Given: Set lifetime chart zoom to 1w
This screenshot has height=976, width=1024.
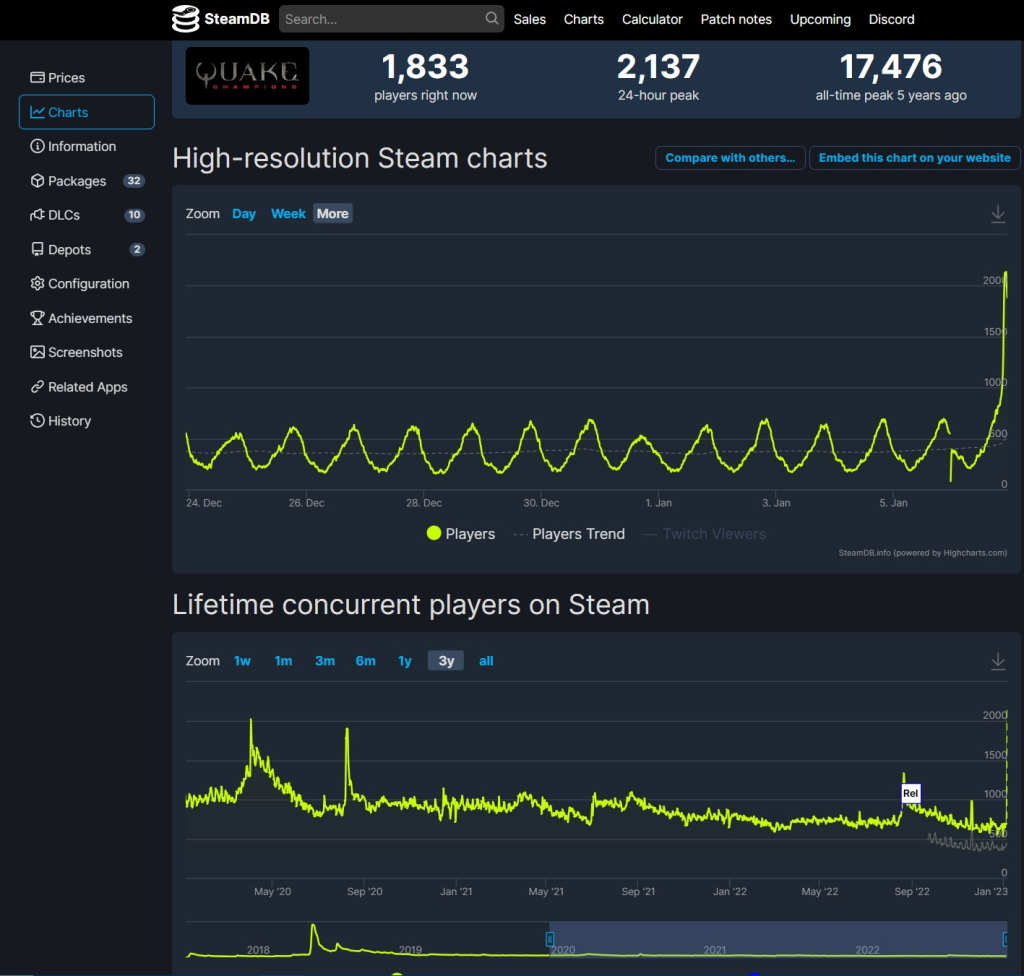Looking at the screenshot, I should pos(242,660).
